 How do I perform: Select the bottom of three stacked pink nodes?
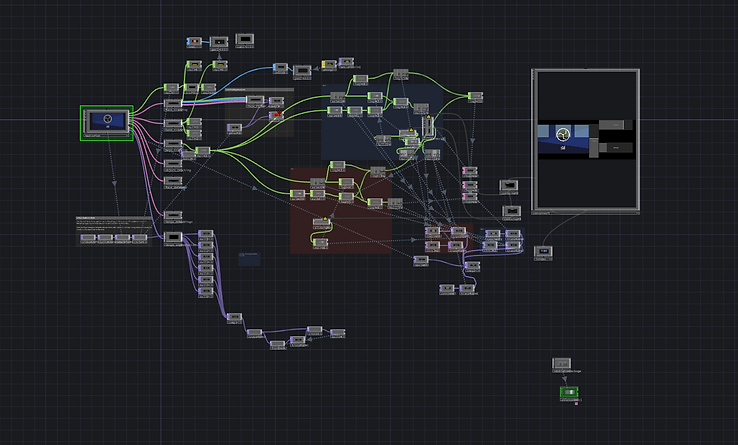470,197
